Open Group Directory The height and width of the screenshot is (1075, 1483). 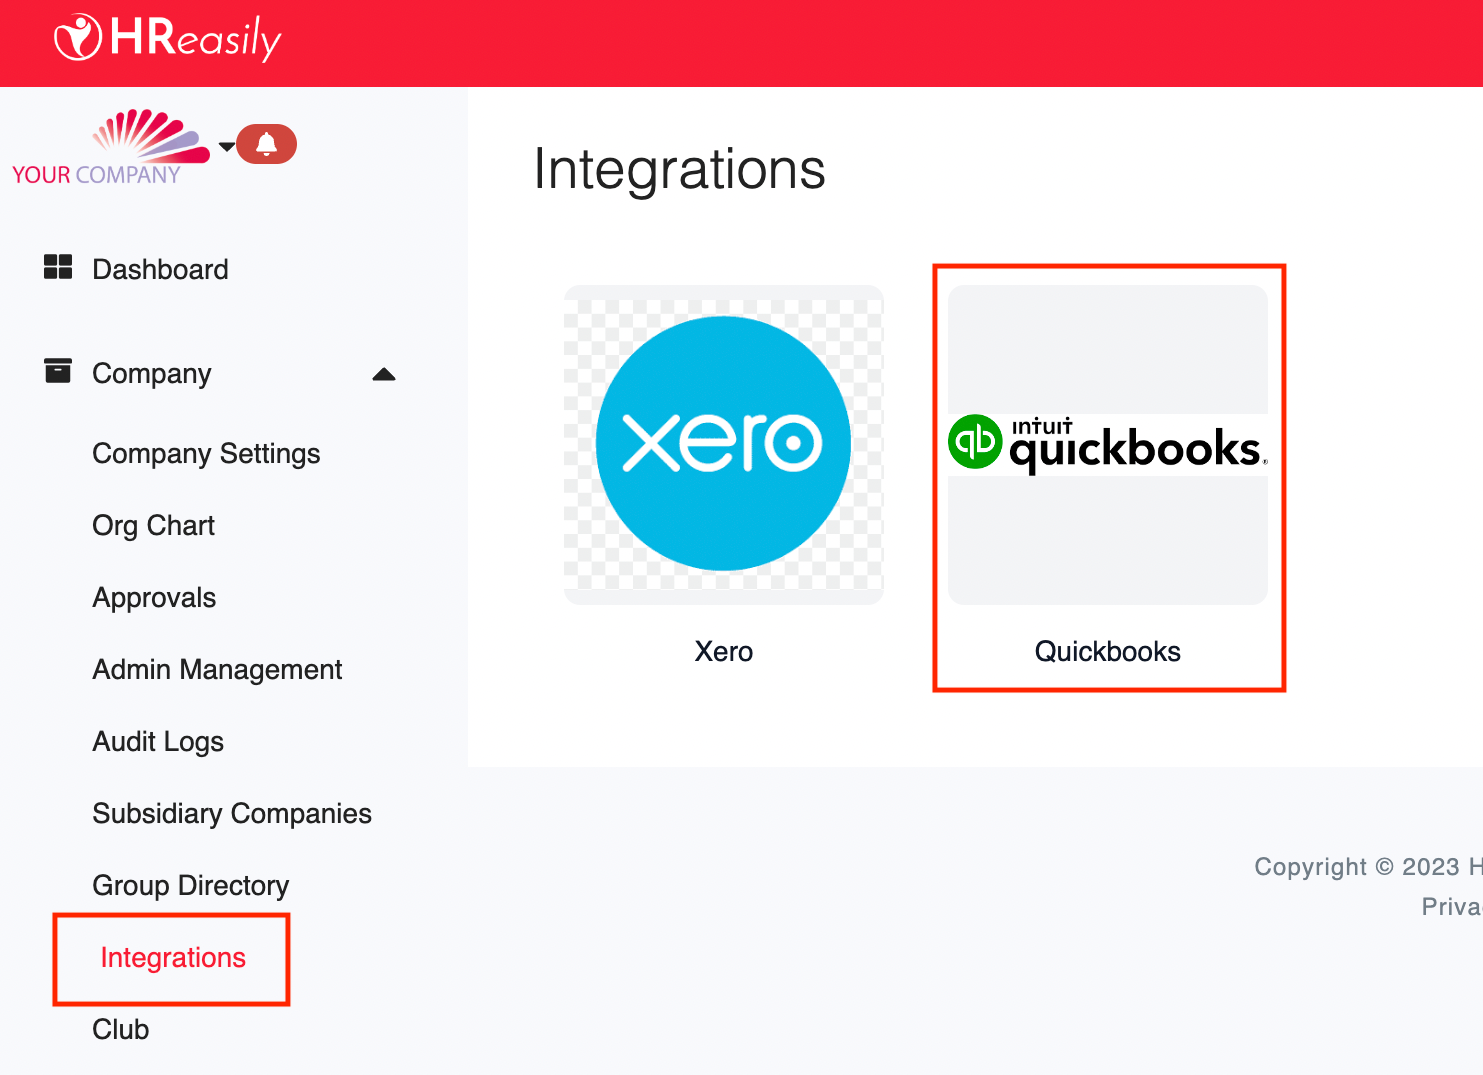191,886
